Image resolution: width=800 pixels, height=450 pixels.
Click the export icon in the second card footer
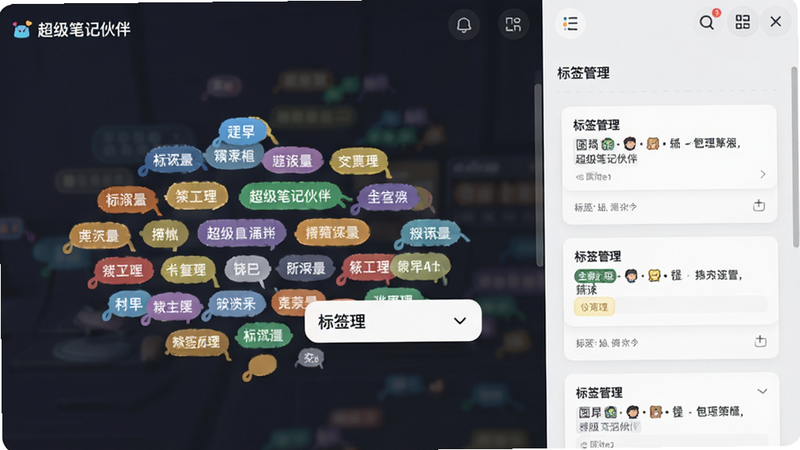[x=760, y=341]
